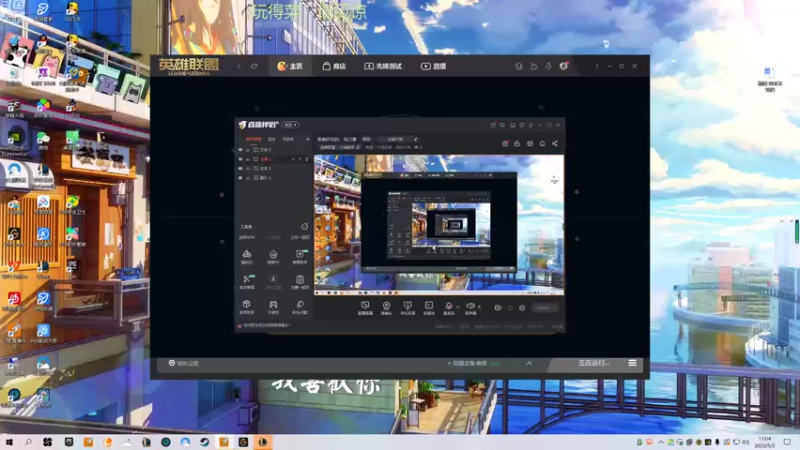Open the notification center
The width and height of the screenshot is (800, 450).
pos(787,442)
